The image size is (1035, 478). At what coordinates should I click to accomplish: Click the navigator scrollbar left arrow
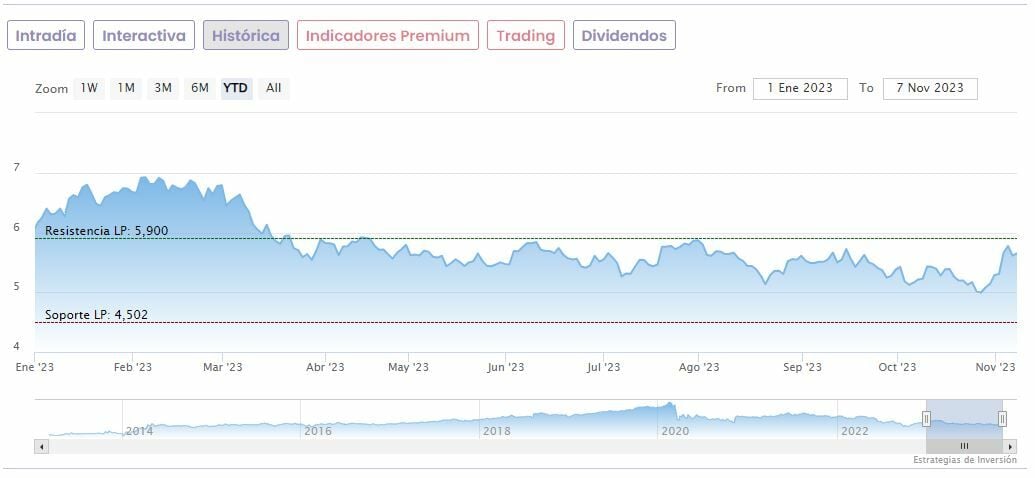pyautogui.click(x=41, y=446)
